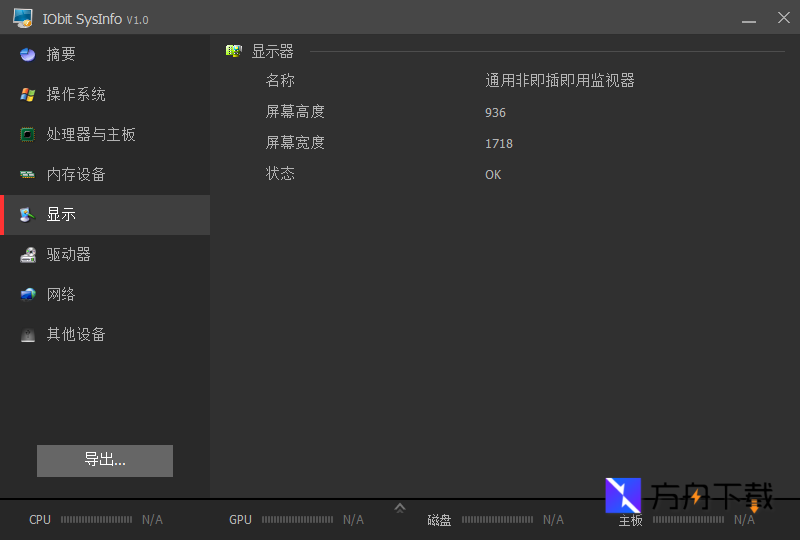Open the 驱动器 section
Screen dimensions: 800x540
coord(105,255)
